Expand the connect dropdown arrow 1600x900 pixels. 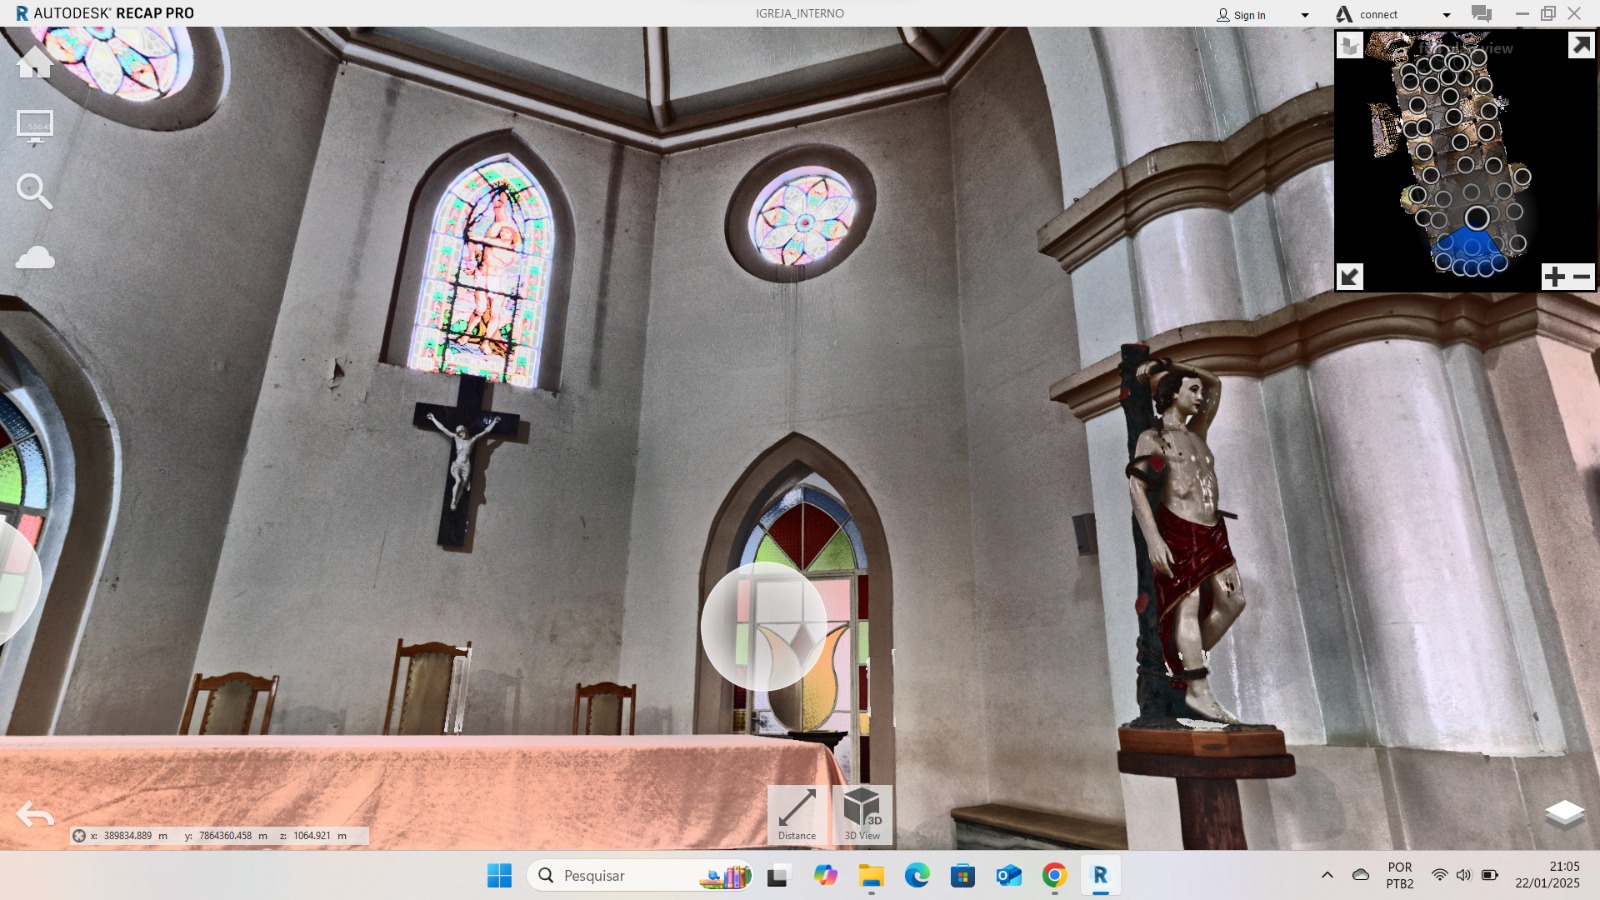click(1446, 15)
